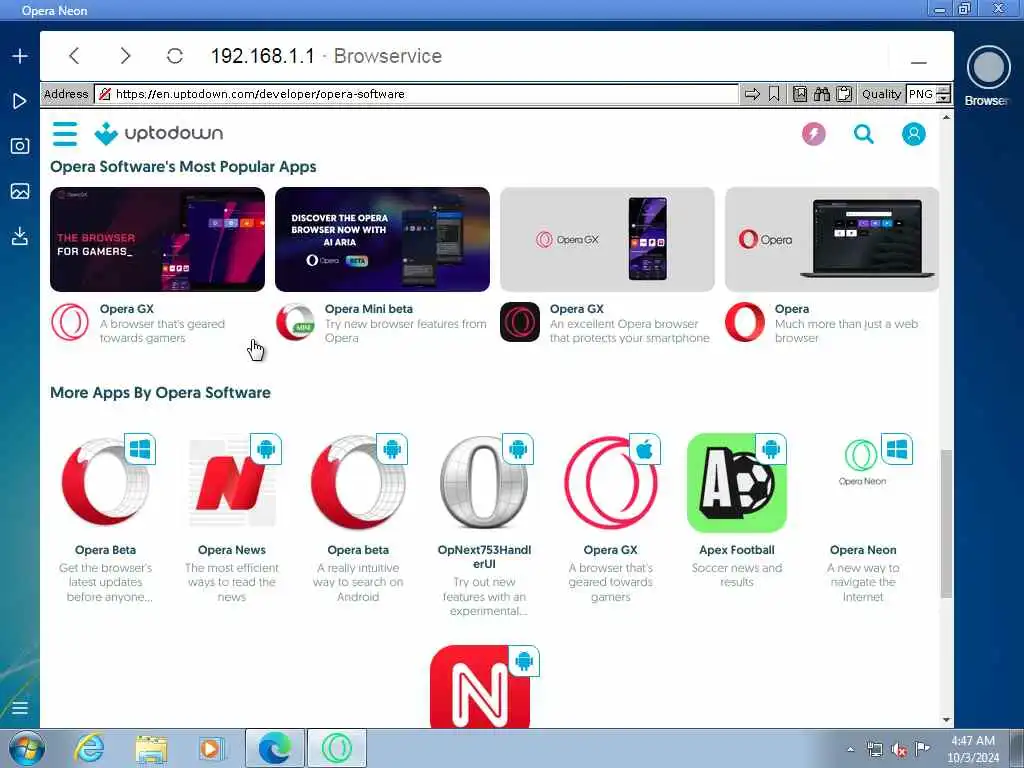Open Opera laptop banner image
The image size is (1024, 768).
pyautogui.click(x=832, y=239)
